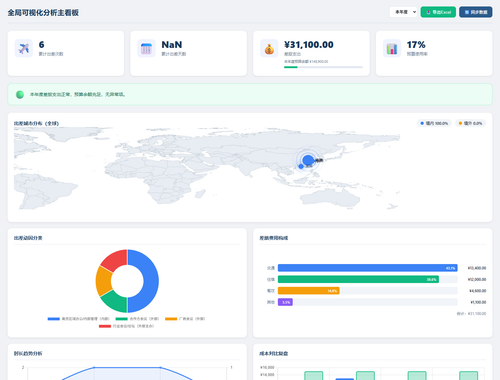This screenshot has width=500, height=380.
Task: Click the ¥4,600.00 amount in the 餐饮 row
Action: coord(478,291)
